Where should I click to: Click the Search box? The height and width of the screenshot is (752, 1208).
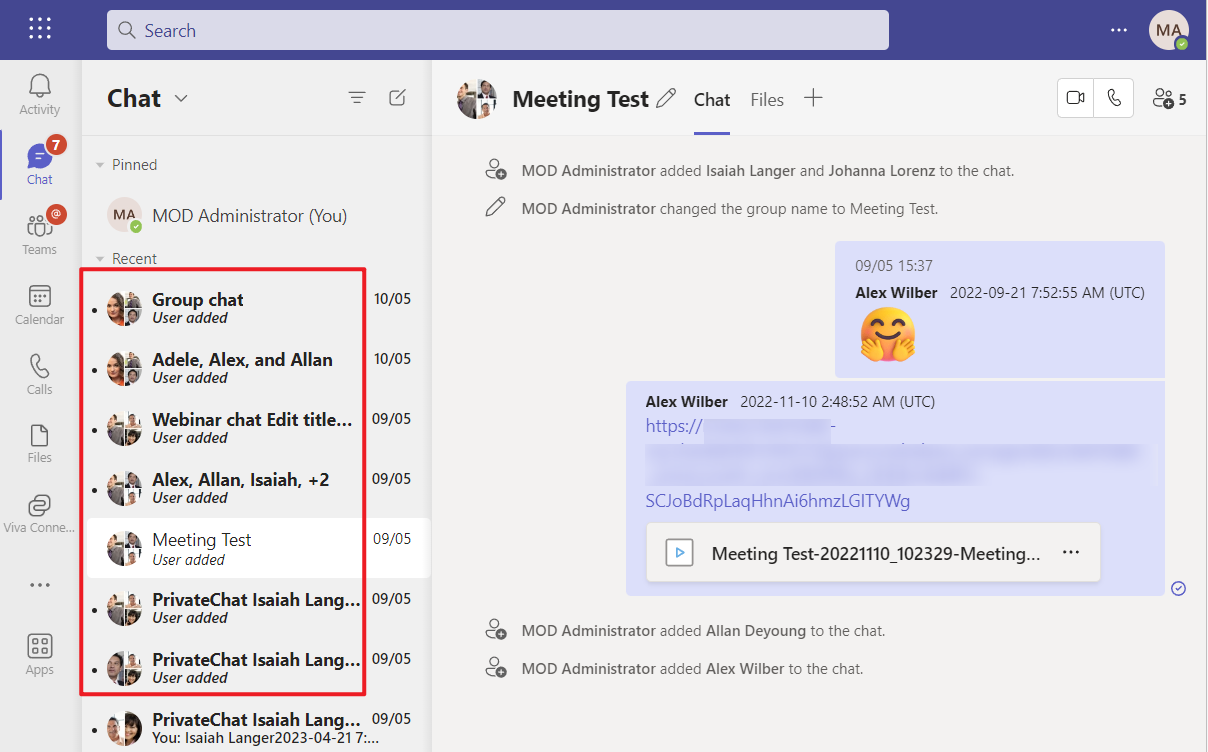click(x=498, y=30)
